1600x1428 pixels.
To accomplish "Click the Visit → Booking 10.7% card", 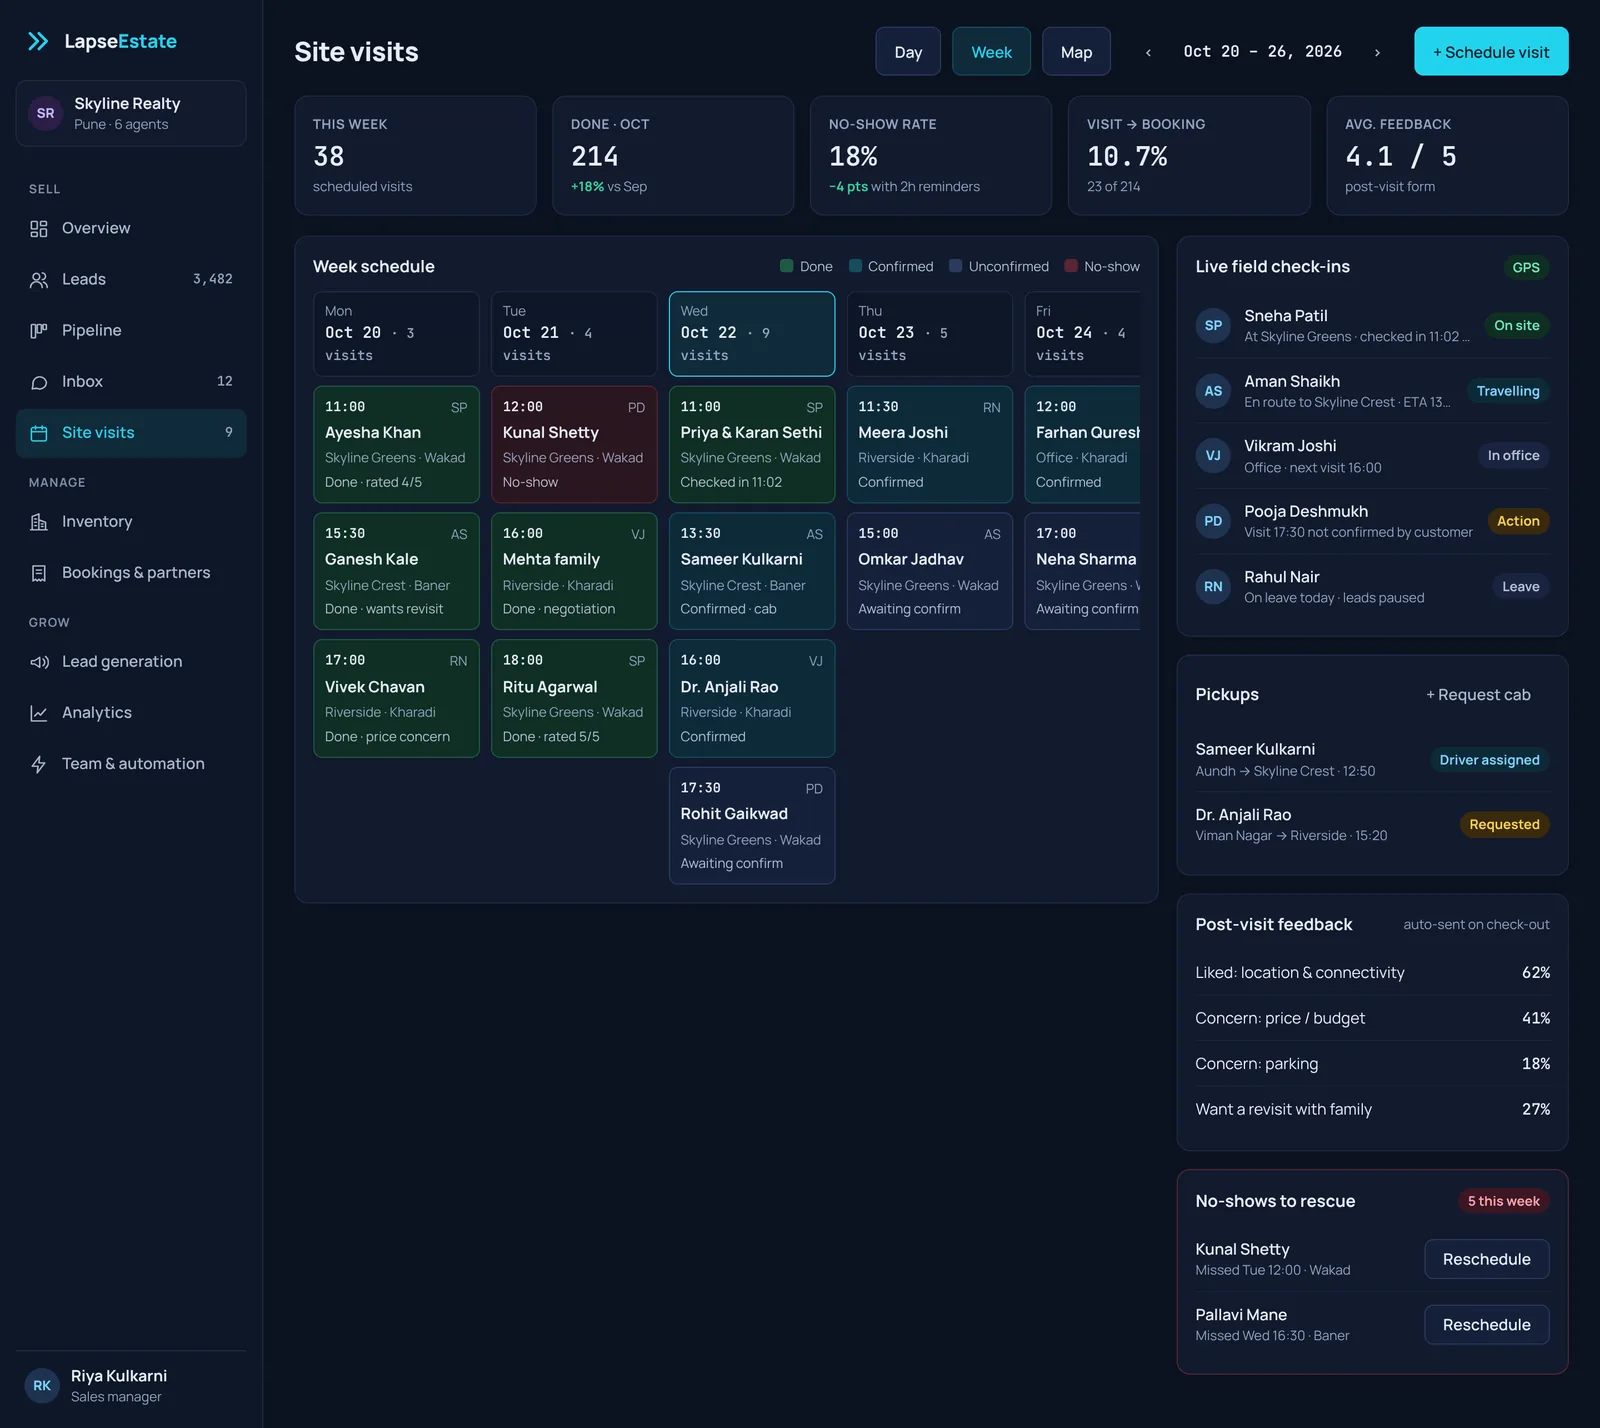I will tap(1189, 156).
